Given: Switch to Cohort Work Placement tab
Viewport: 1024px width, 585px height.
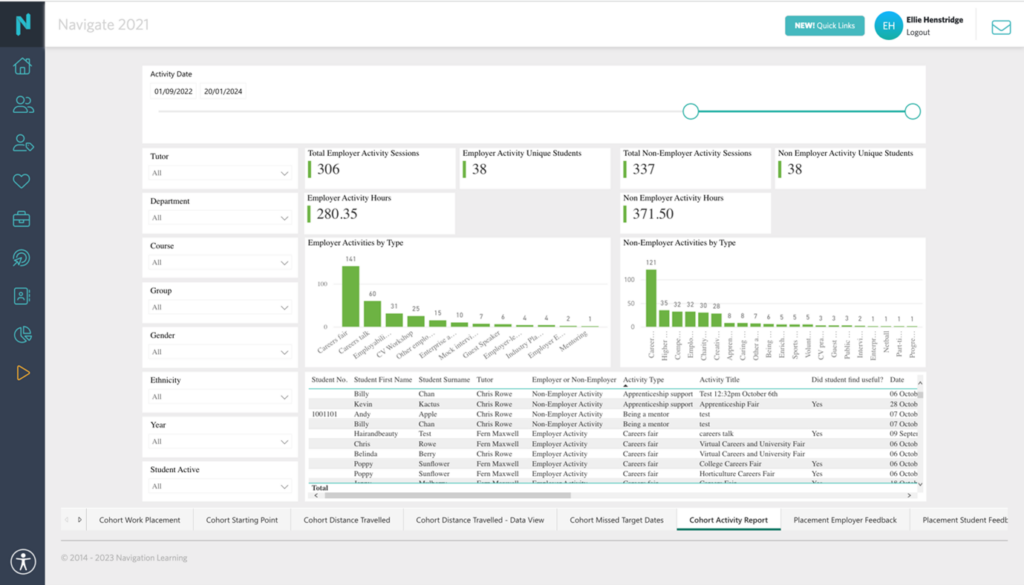Looking at the screenshot, I should click(x=140, y=520).
